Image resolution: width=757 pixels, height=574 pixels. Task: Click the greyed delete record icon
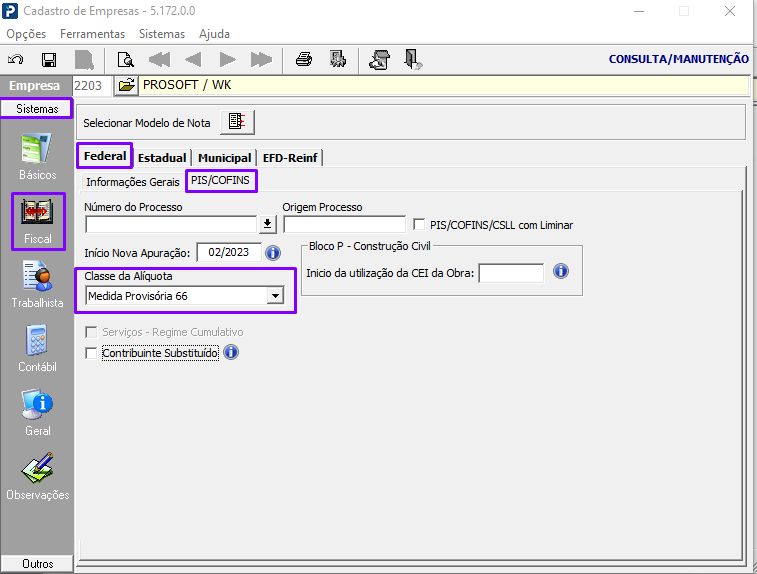[x=84, y=60]
